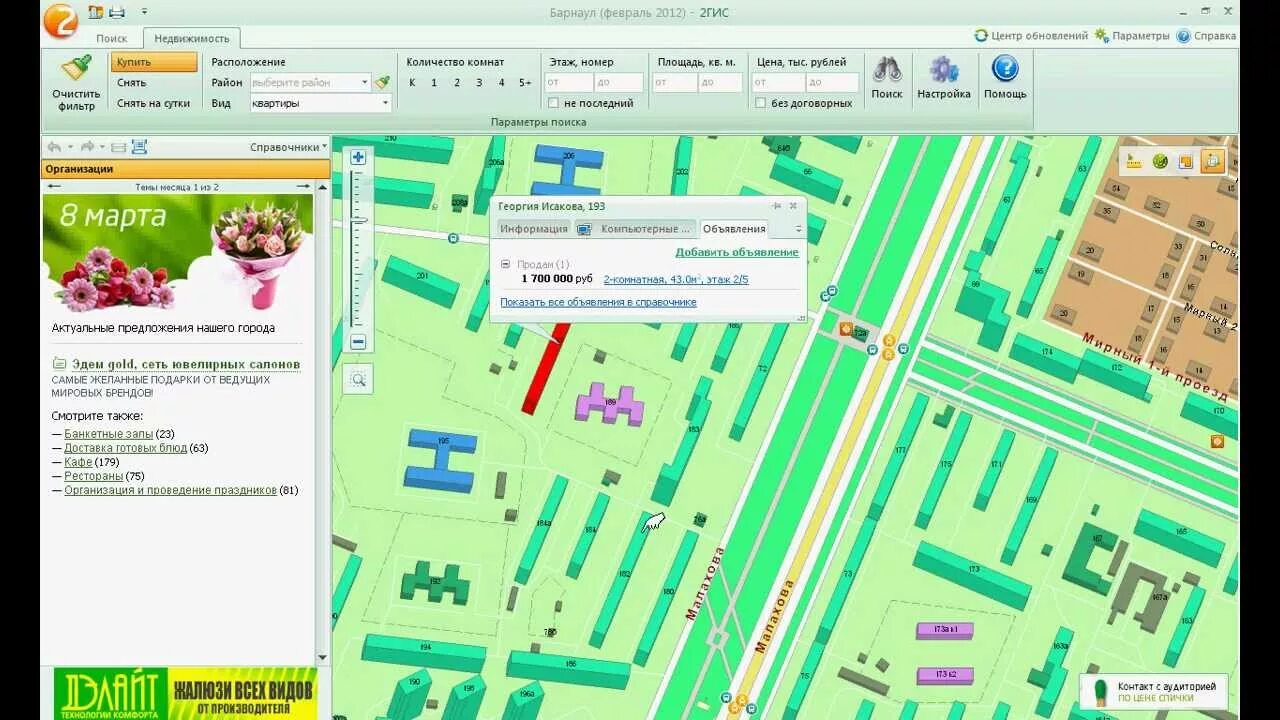The image size is (1280, 720).
Task: Switch to the Поиск ribbon tab
Action: [111, 38]
